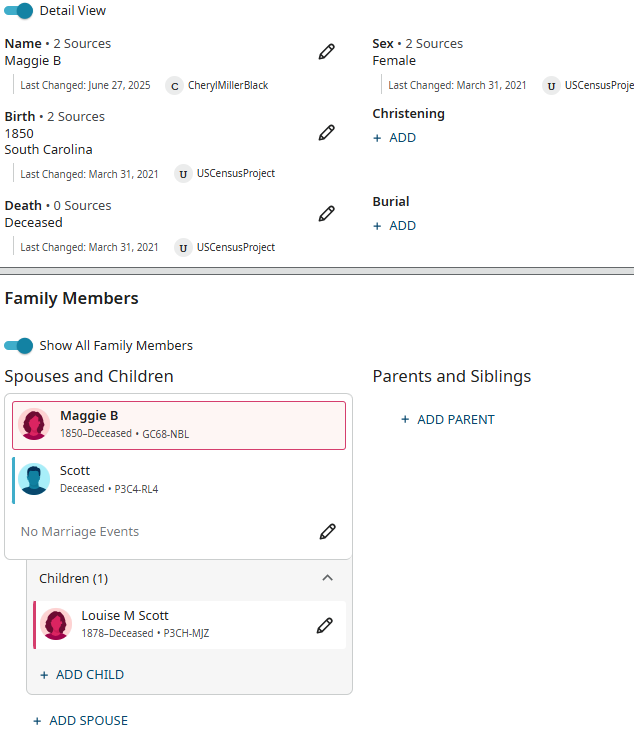Screen dimensions: 634x738
Task: Toggle Show All Family Members switch
Action: pos(19,345)
